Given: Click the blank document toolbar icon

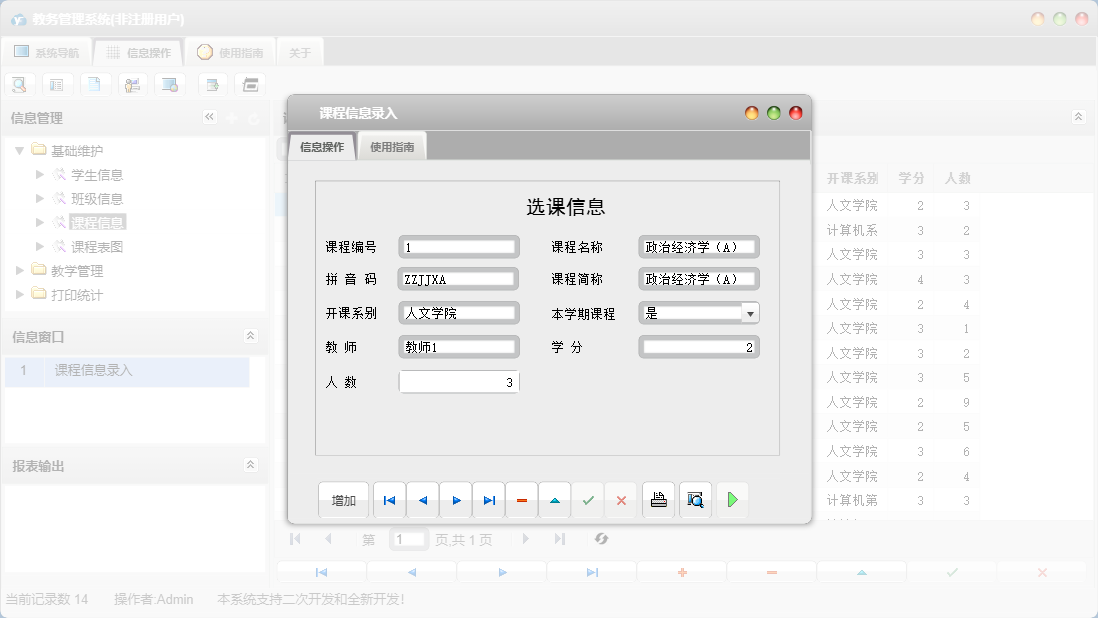Looking at the screenshot, I should pos(95,84).
